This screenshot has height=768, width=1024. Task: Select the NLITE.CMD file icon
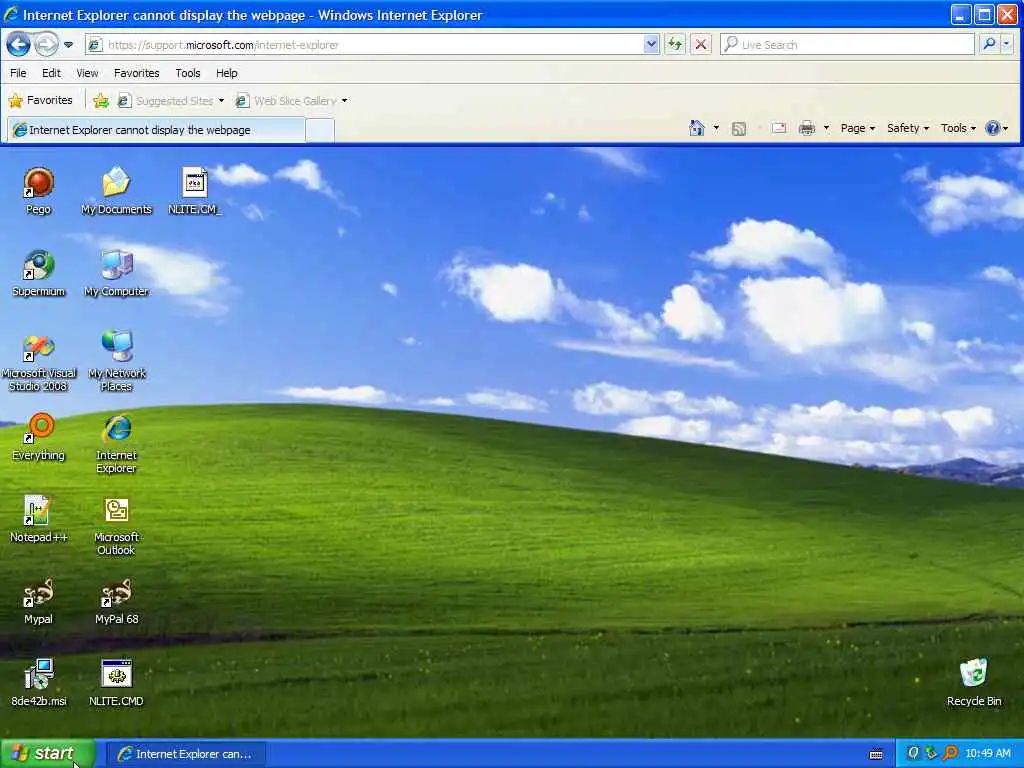[x=116, y=683]
